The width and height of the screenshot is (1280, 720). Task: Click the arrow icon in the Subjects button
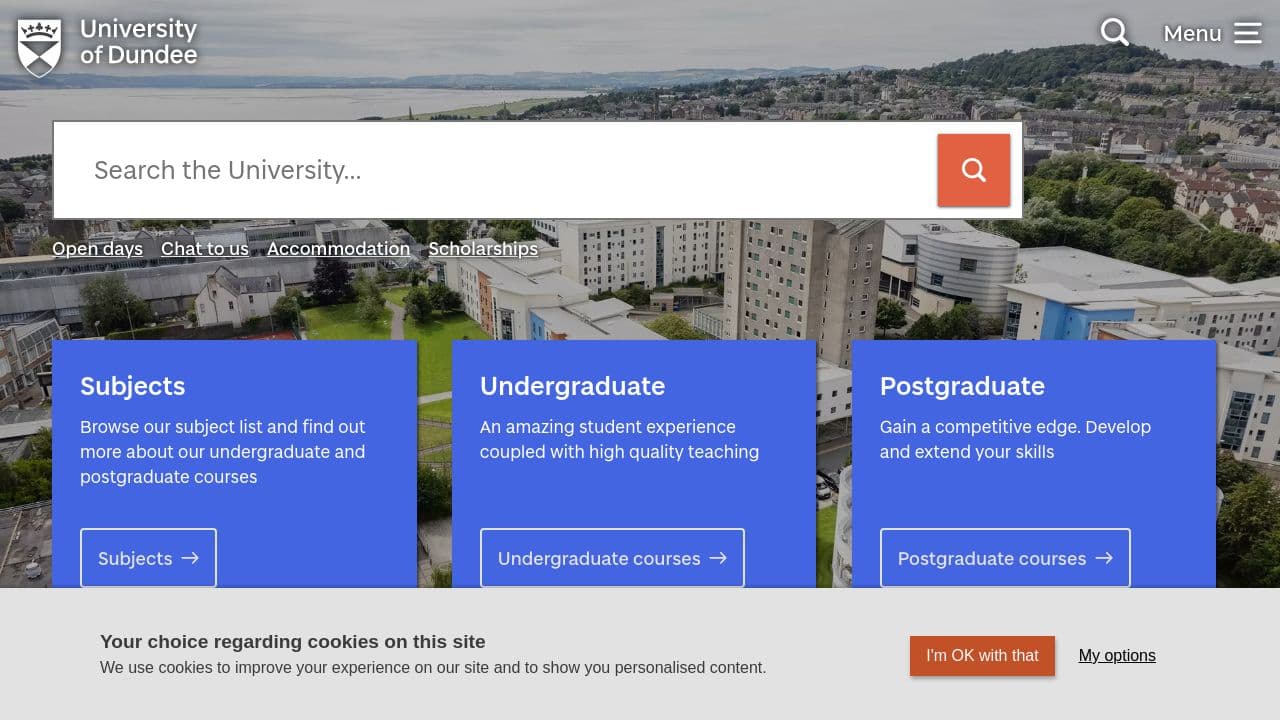(190, 558)
